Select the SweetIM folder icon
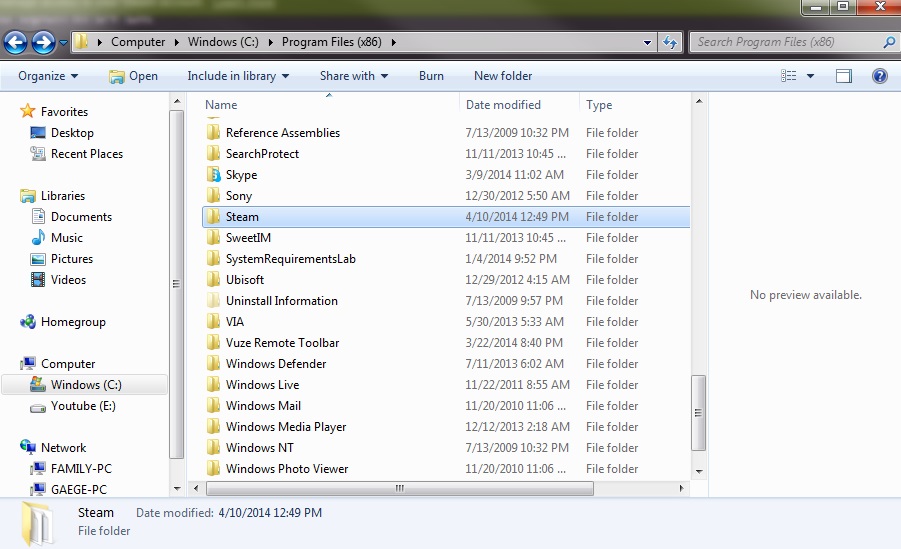The width and height of the screenshot is (901, 549). click(x=213, y=237)
